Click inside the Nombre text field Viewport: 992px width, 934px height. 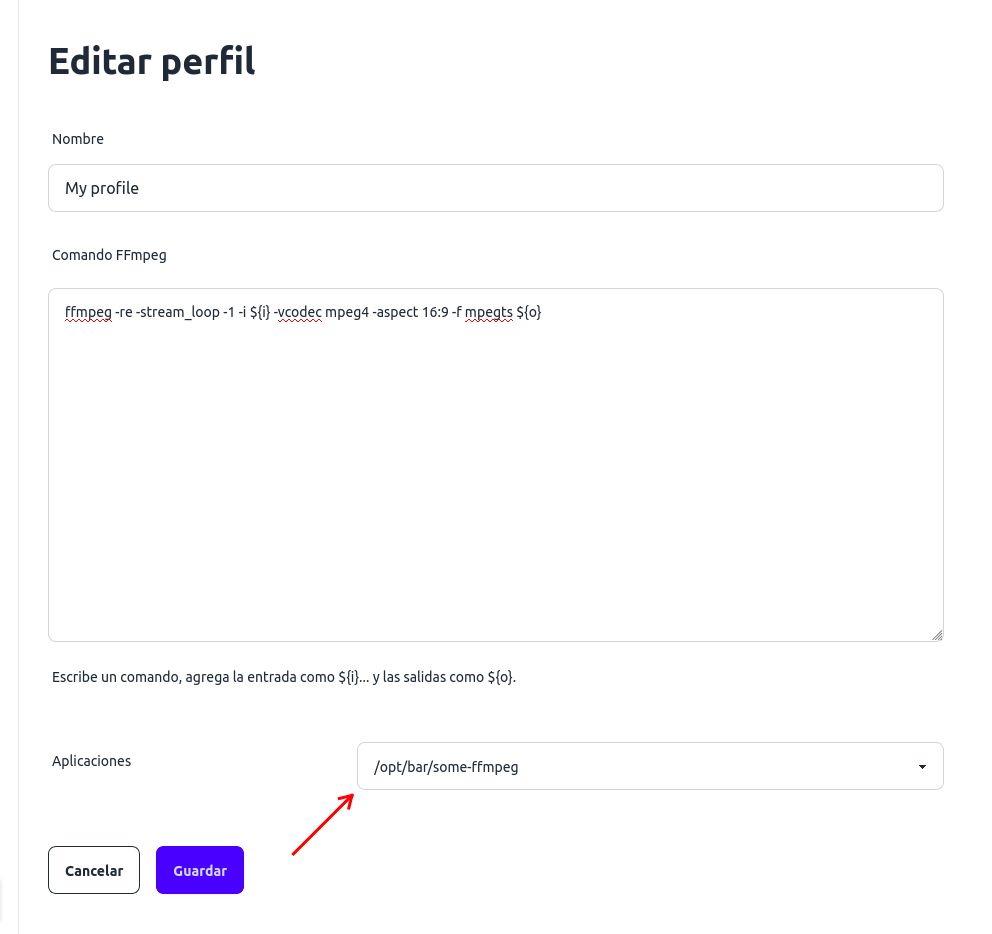point(495,188)
